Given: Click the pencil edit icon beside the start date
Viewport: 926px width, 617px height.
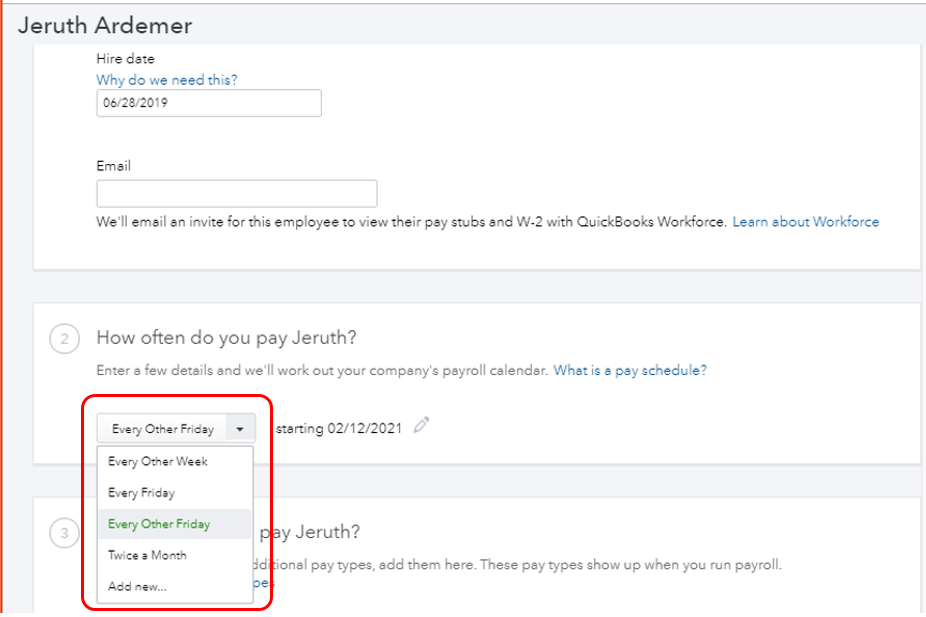Looking at the screenshot, I should pos(421,426).
